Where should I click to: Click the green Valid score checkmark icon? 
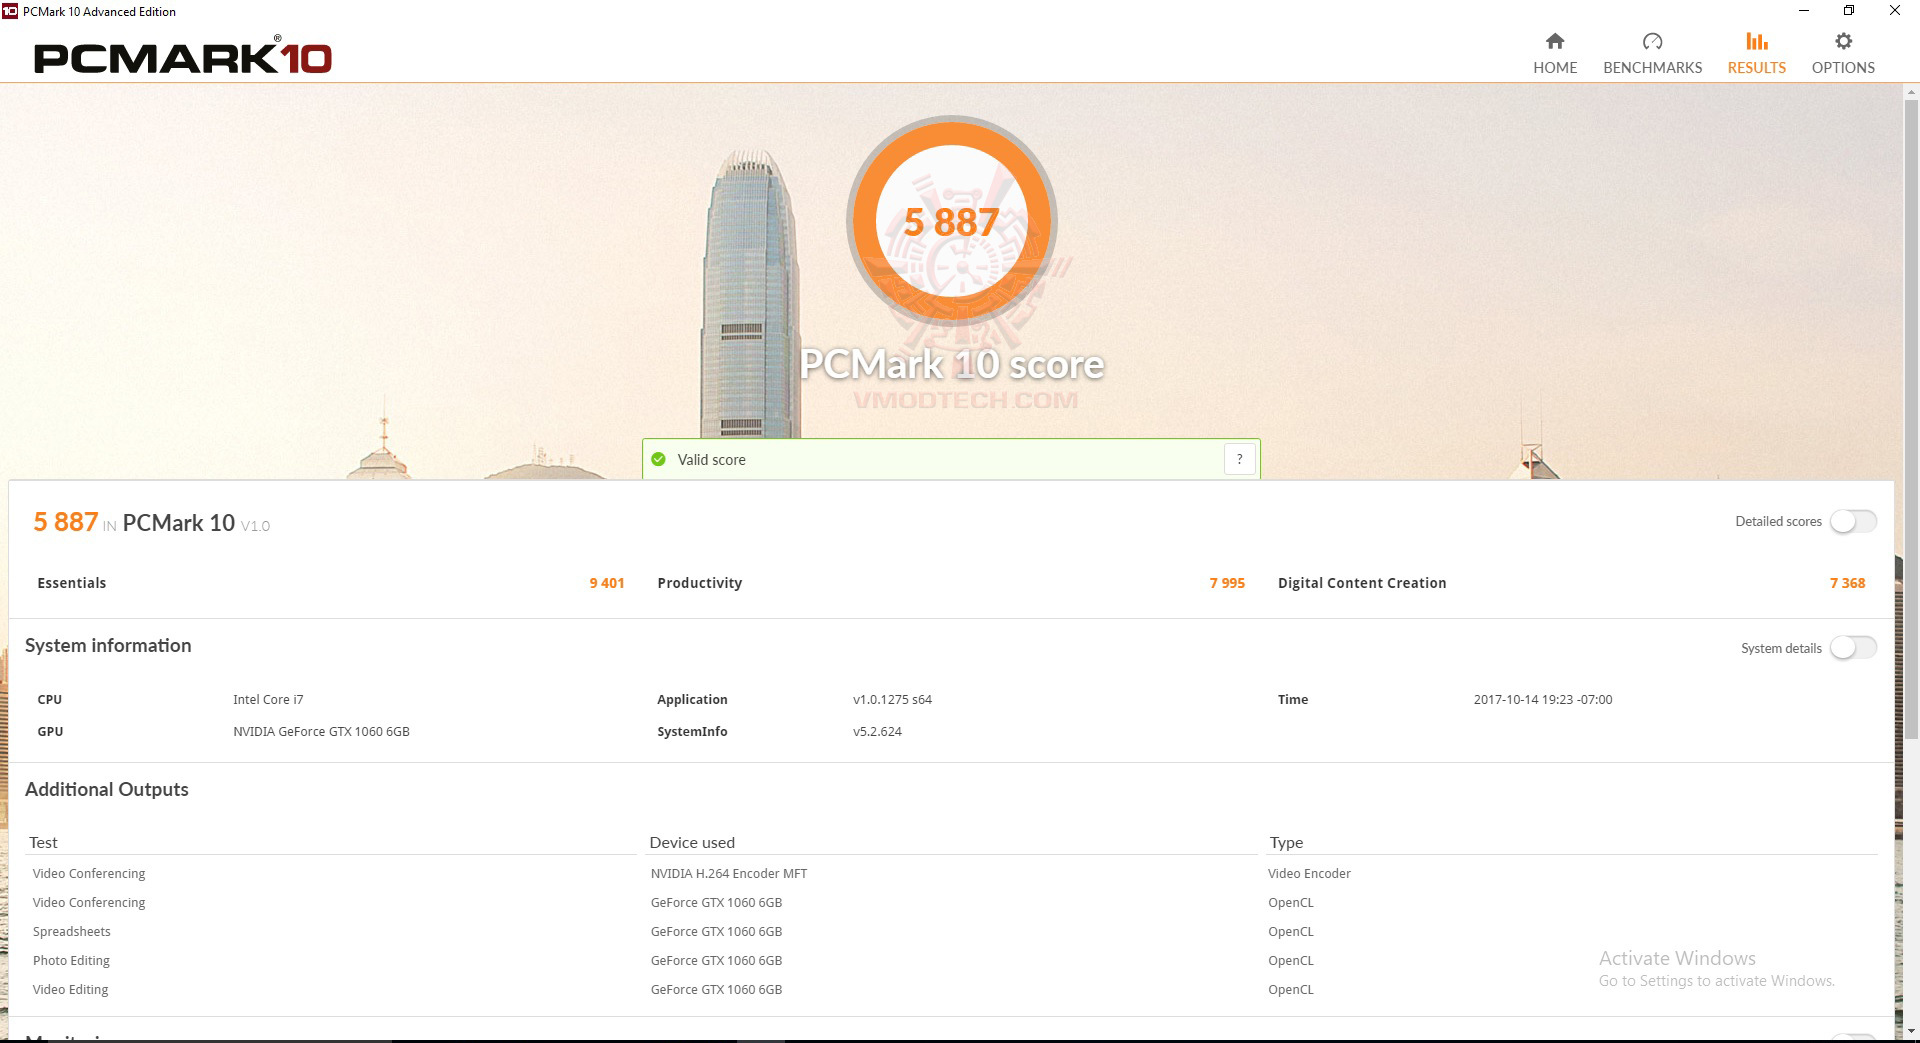tap(658, 459)
